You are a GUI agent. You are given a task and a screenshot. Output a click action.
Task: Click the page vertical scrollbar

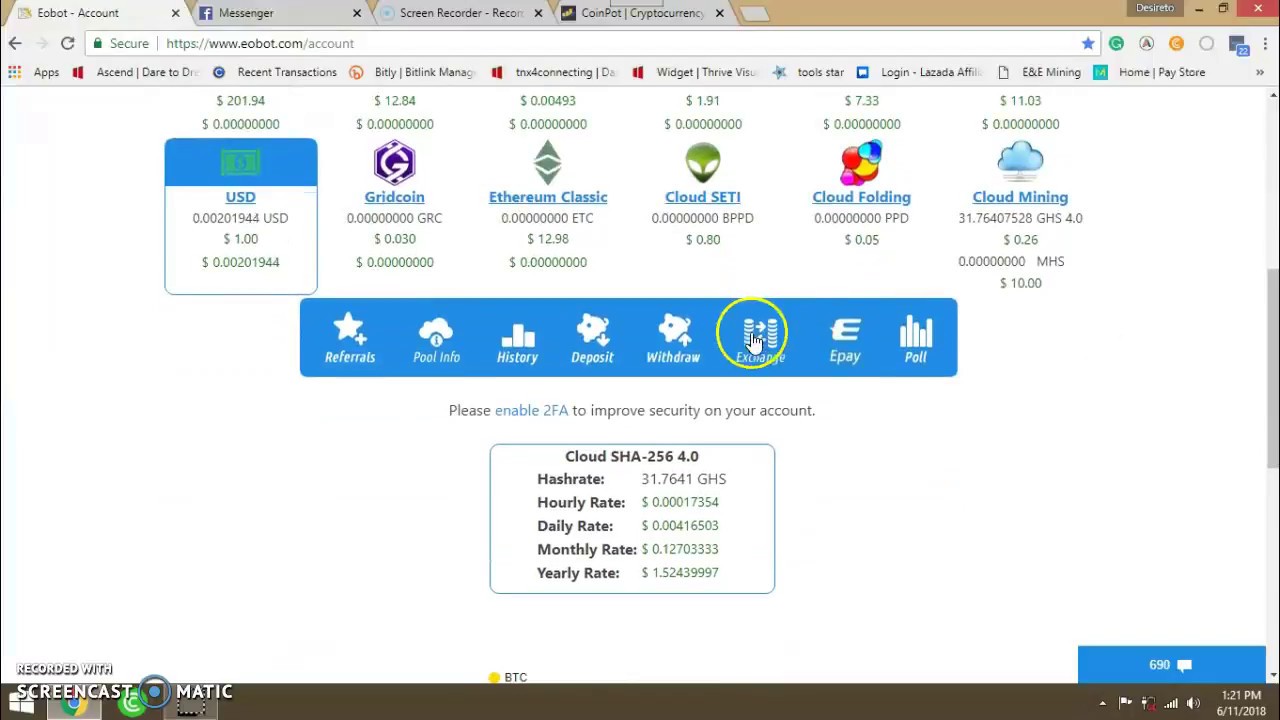[1272, 366]
